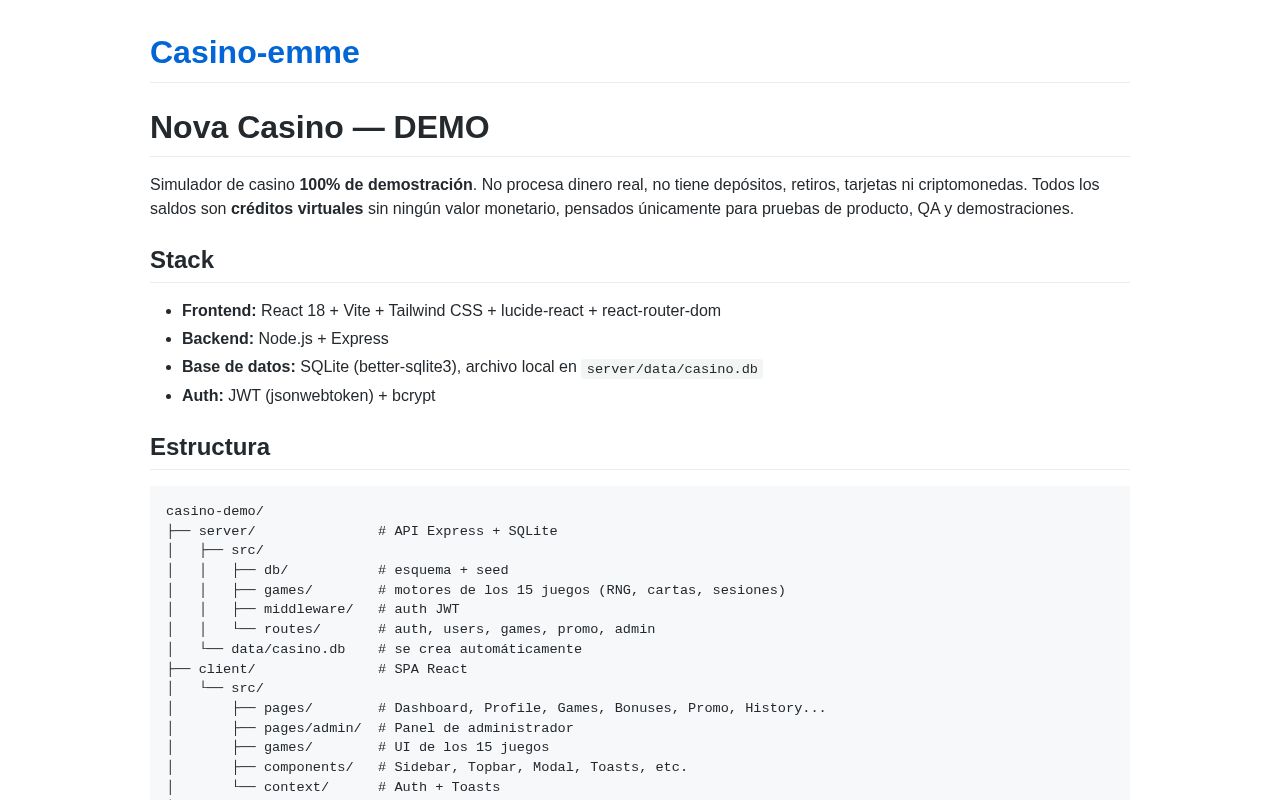Click comment '# Panel de administrador'
The image size is (1280, 800).
click(x=476, y=728)
